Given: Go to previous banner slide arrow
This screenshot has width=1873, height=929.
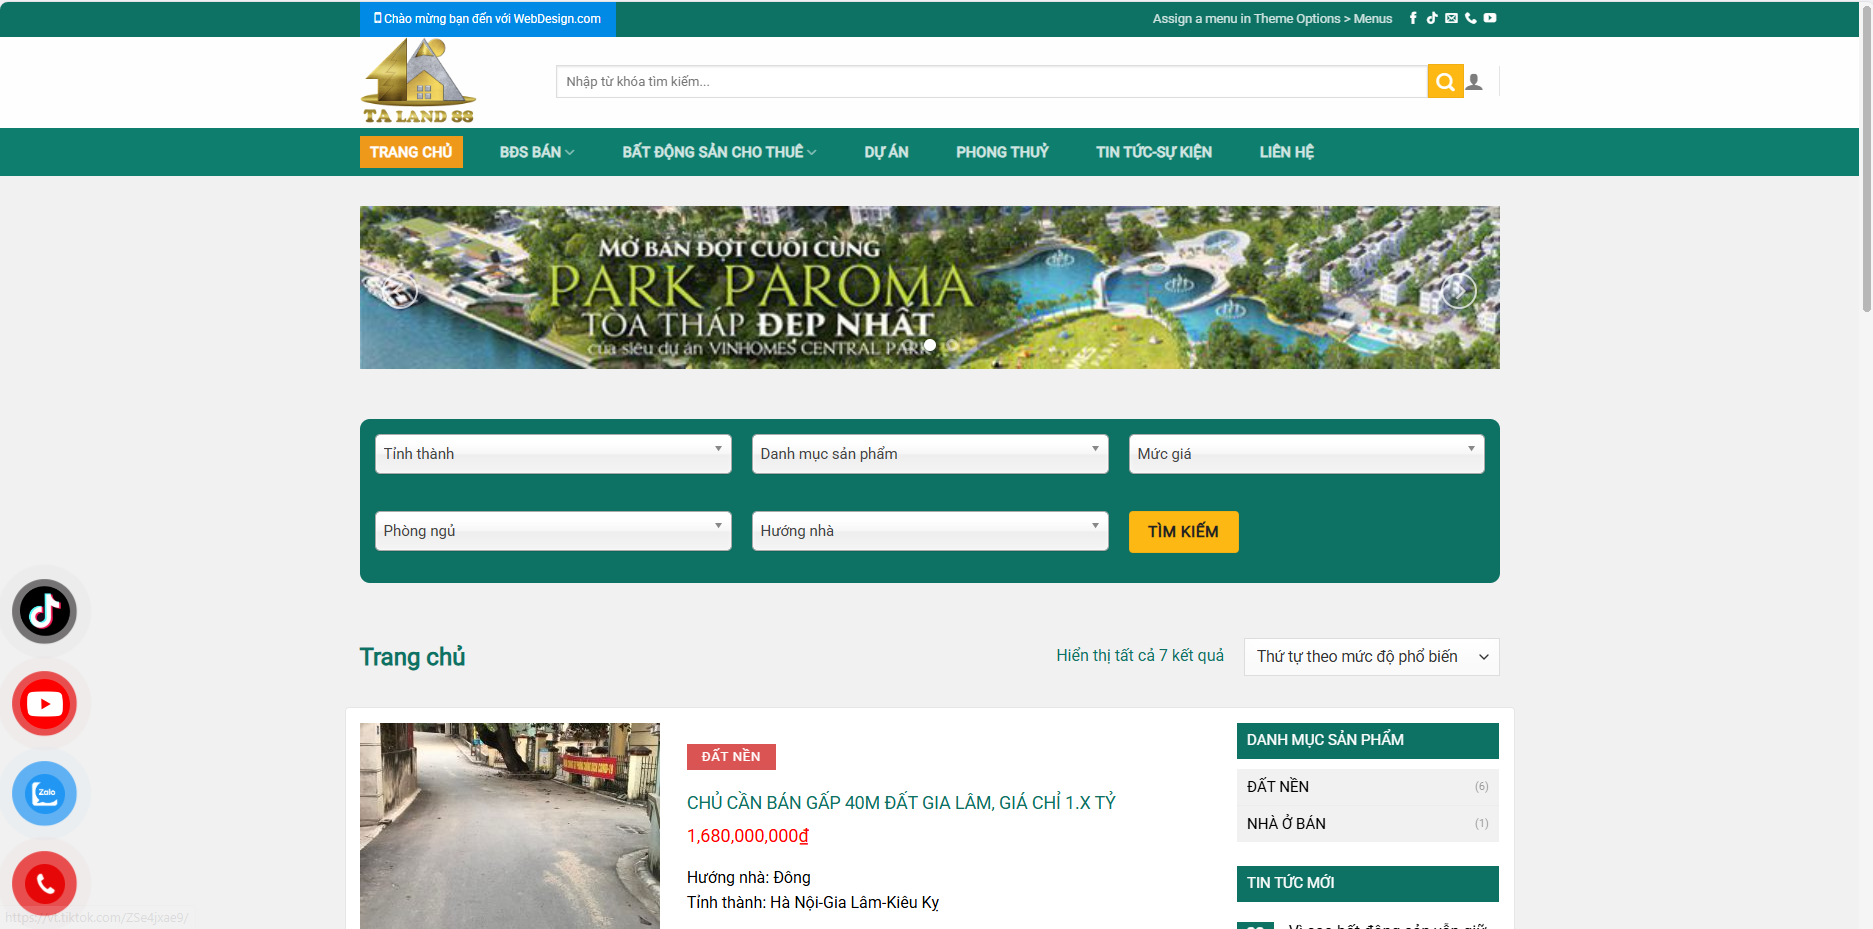Looking at the screenshot, I should [x=400, y=290].
